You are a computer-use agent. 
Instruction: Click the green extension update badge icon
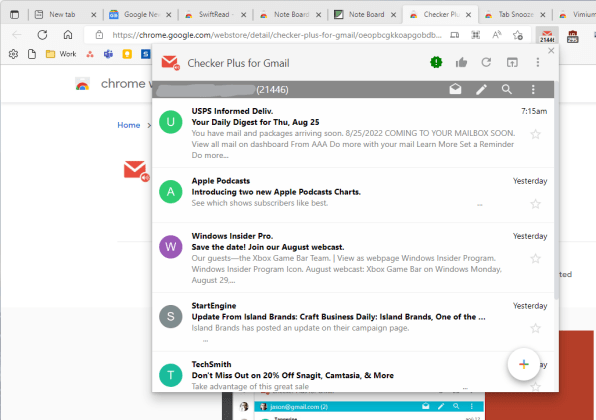point(436,62)
